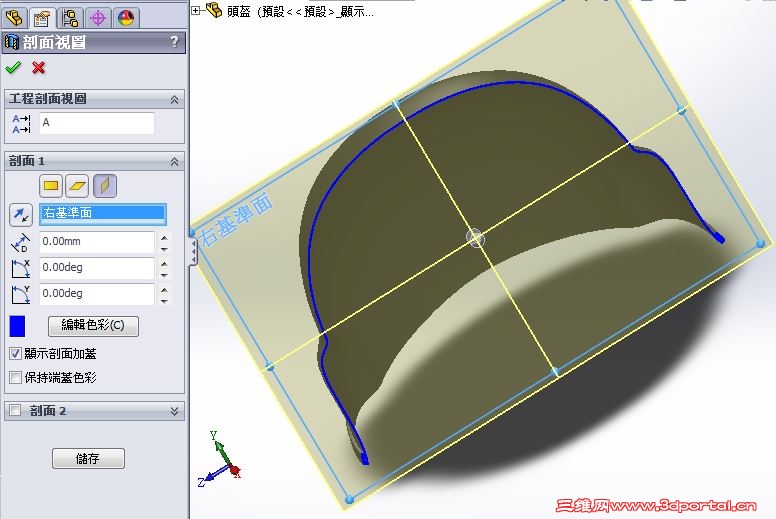
Task: Click the blue section color swatch
Action: (17, 327)
